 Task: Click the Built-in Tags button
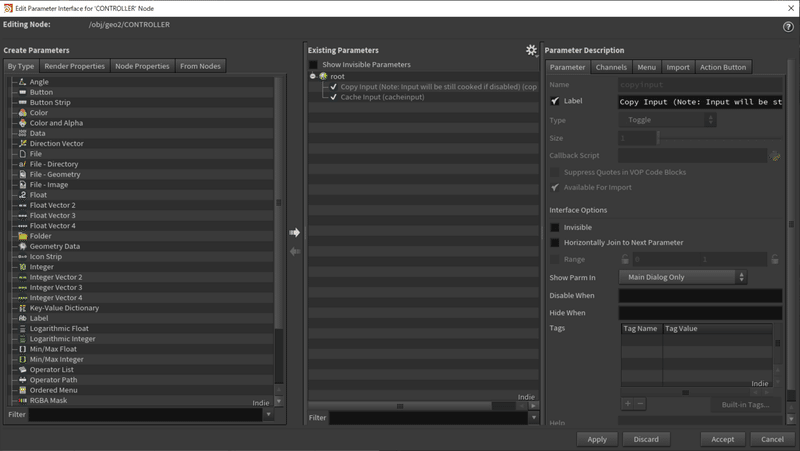coord(745,405)
